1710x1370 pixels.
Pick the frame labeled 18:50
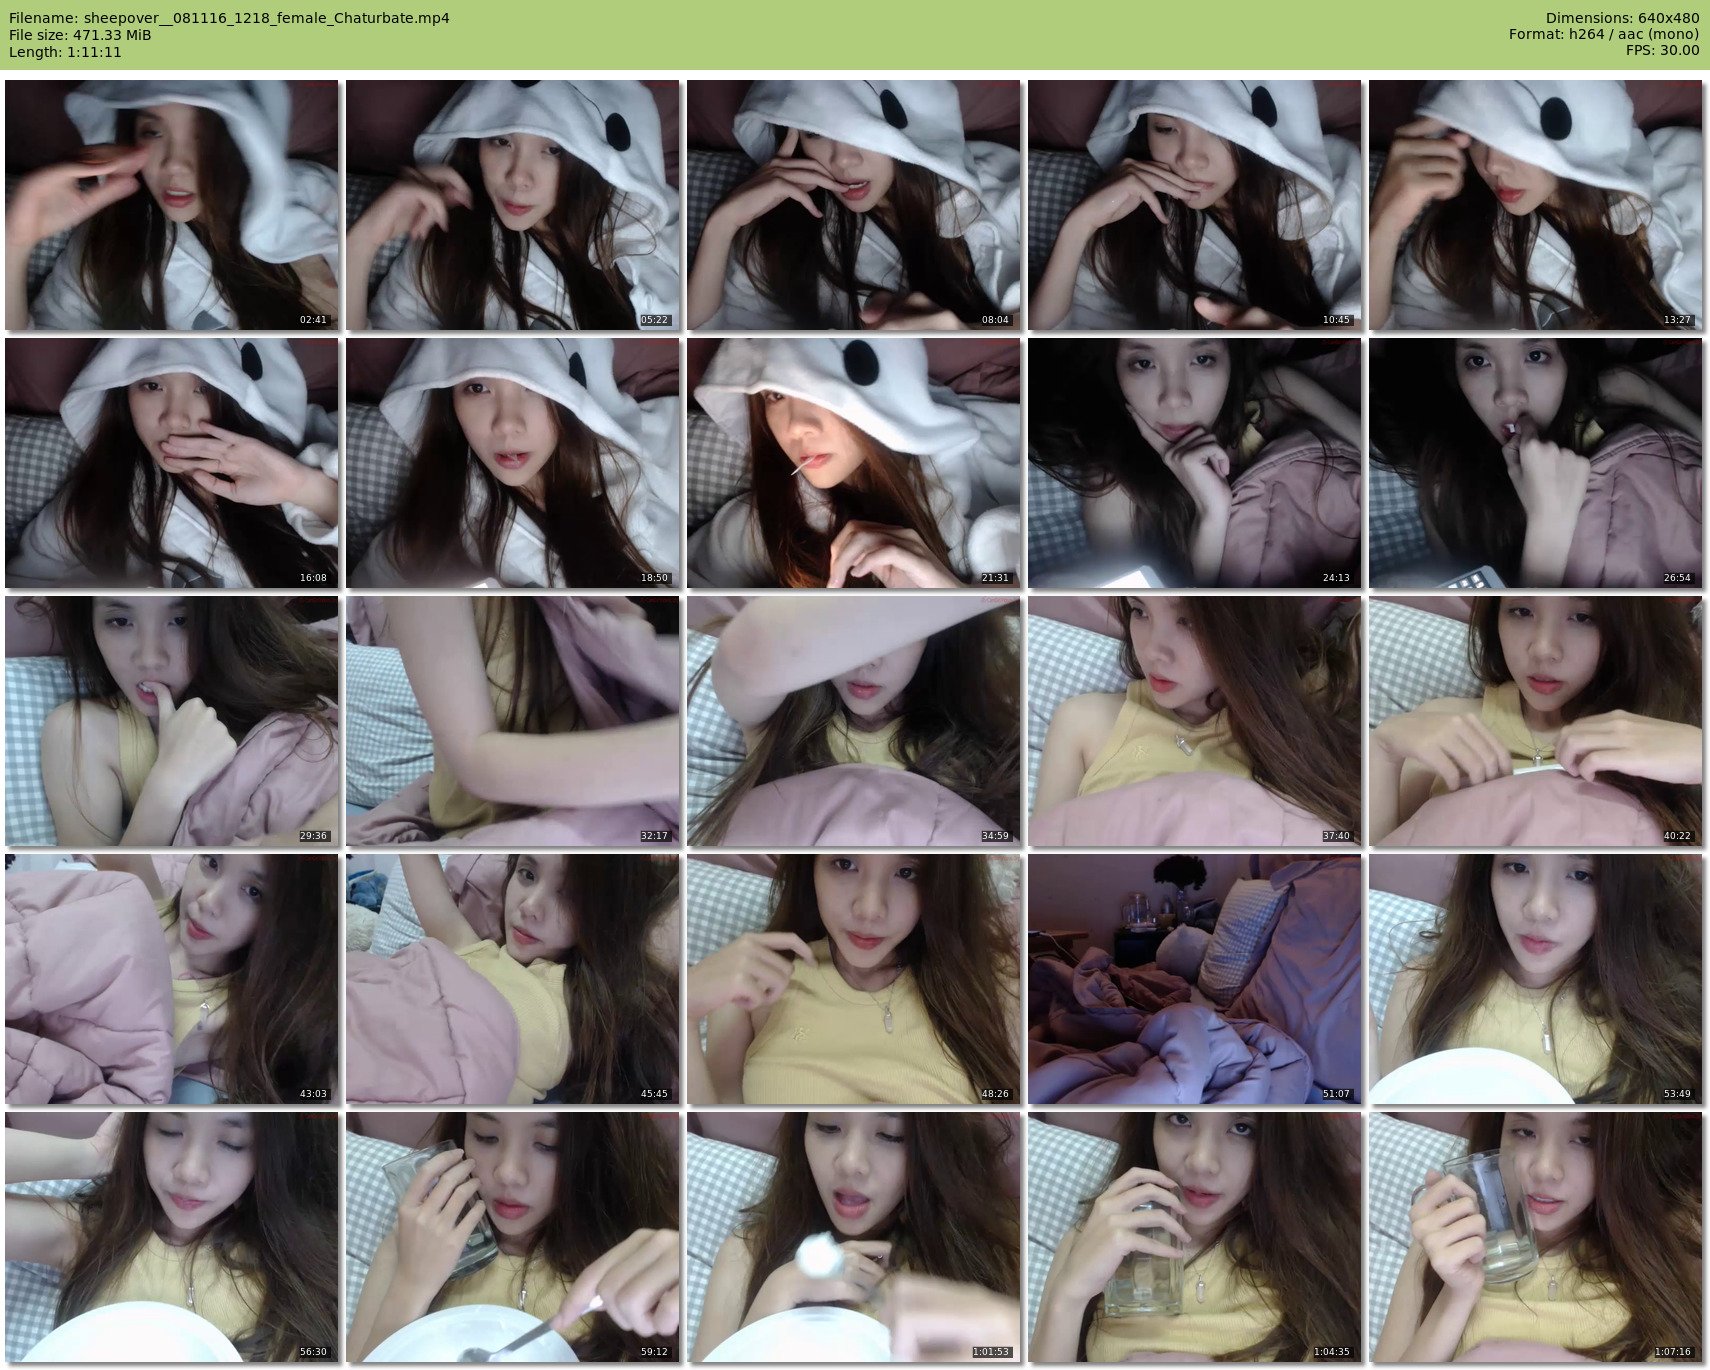click(x=512, y=463)
